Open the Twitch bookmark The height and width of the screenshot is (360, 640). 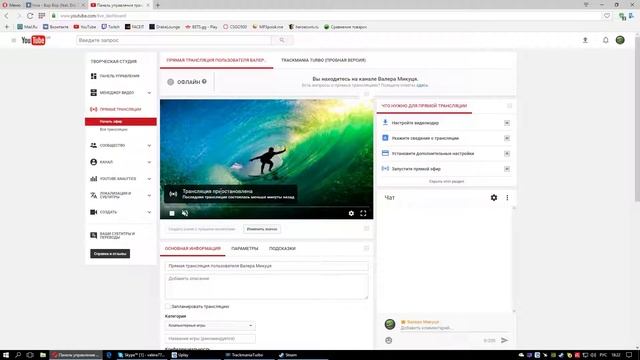pyautogui.click(x=111, y=27)
